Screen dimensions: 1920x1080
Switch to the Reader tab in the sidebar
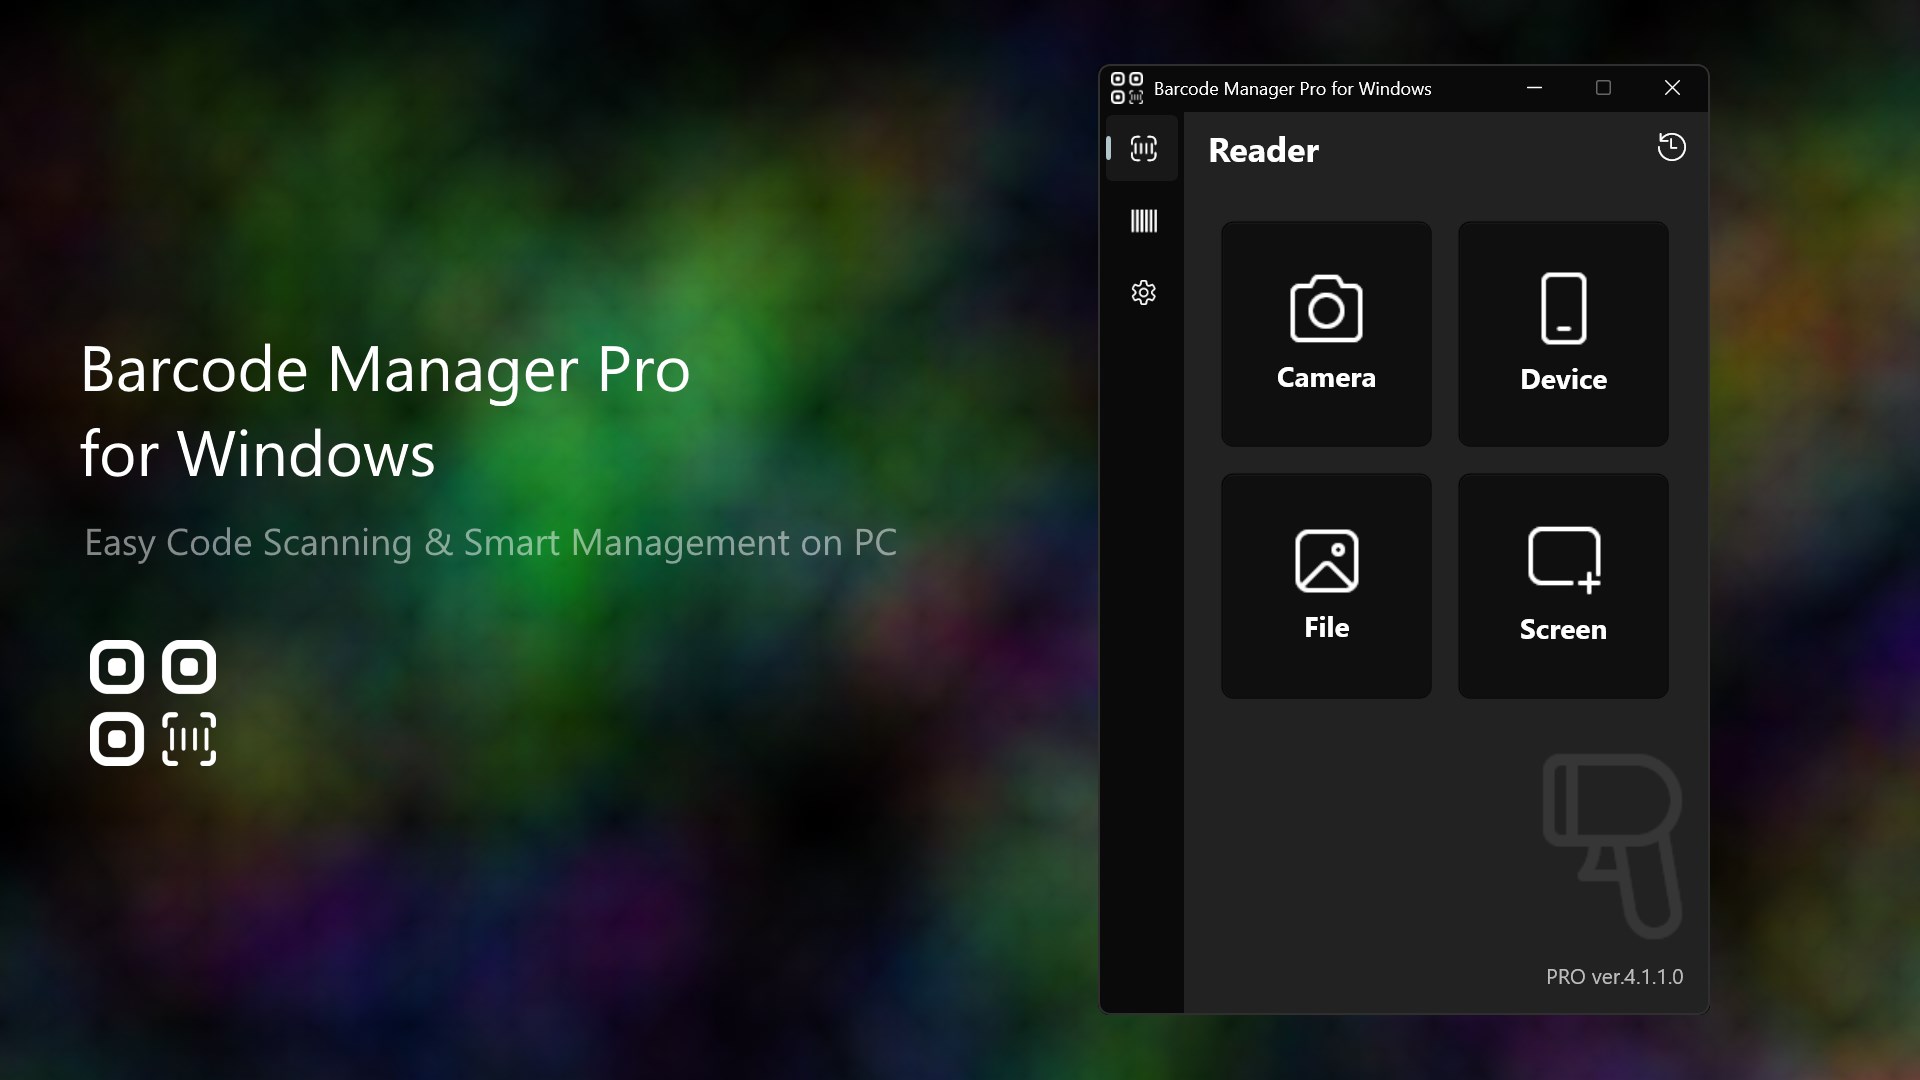[x=1143, y=147]
